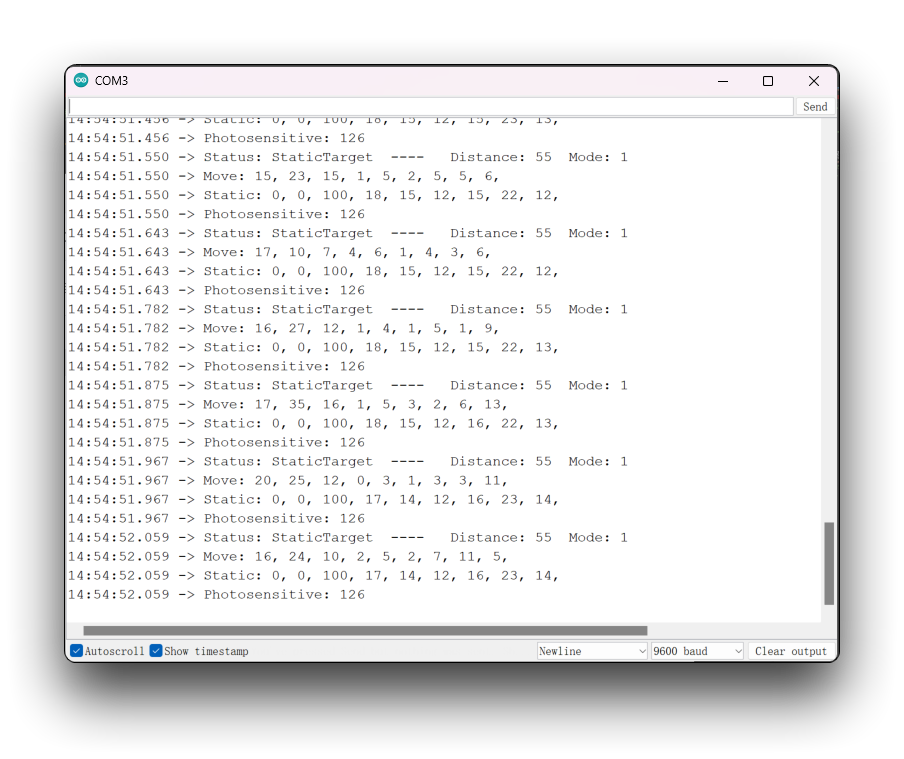904x759 pixels.
Task: Click the Photosensitive: 126 line at 14:54:51.782
Action: pos(216,366)
